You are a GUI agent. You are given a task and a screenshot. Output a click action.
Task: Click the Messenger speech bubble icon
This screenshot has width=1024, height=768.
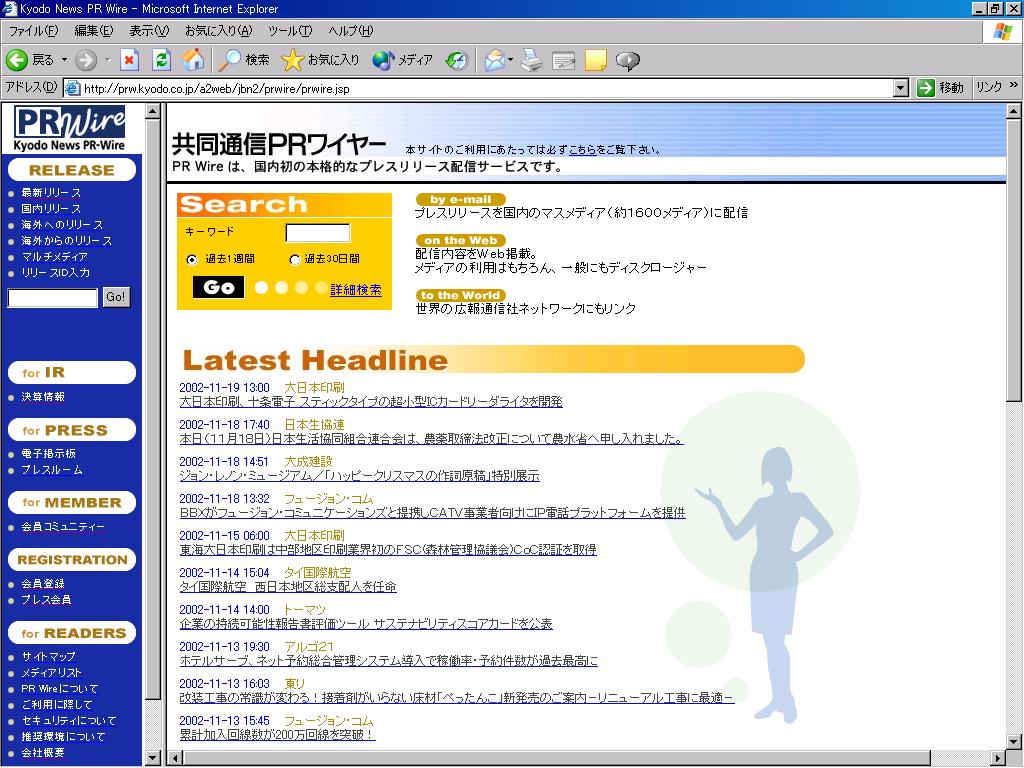628,61
